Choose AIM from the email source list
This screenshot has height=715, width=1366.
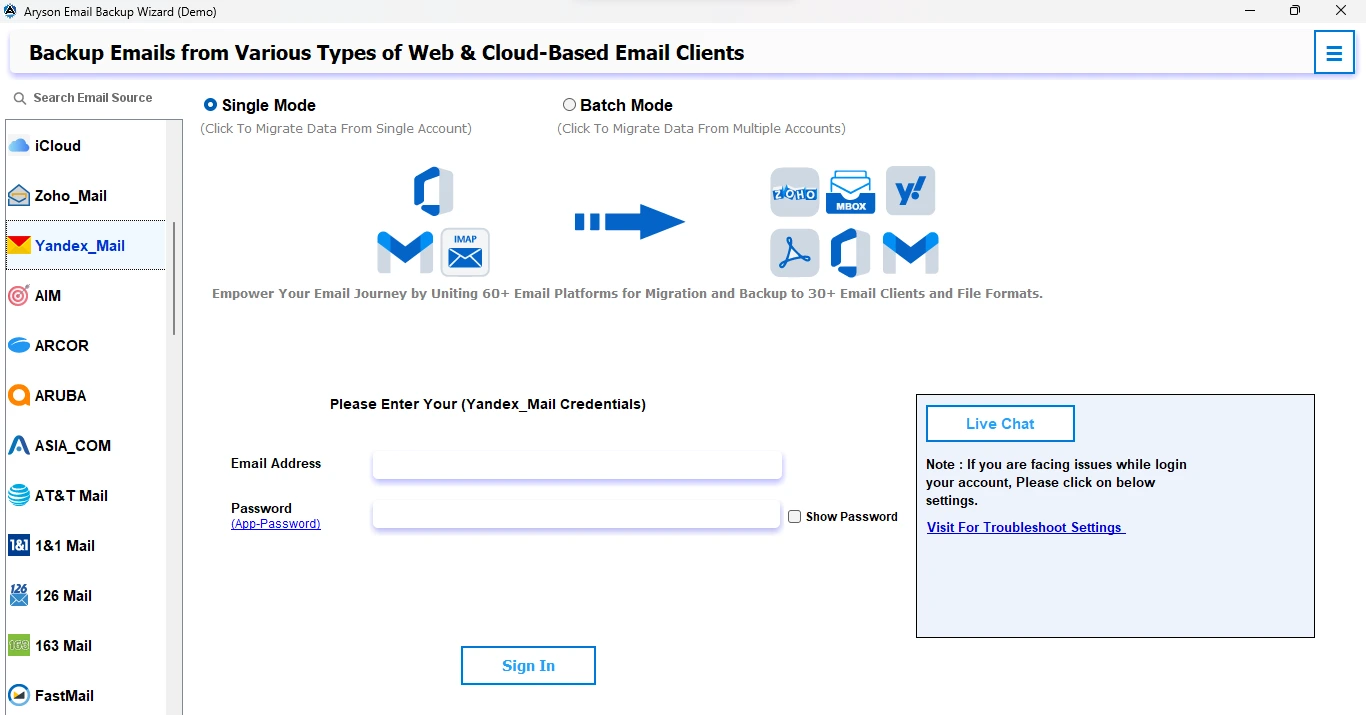(47, 295)
